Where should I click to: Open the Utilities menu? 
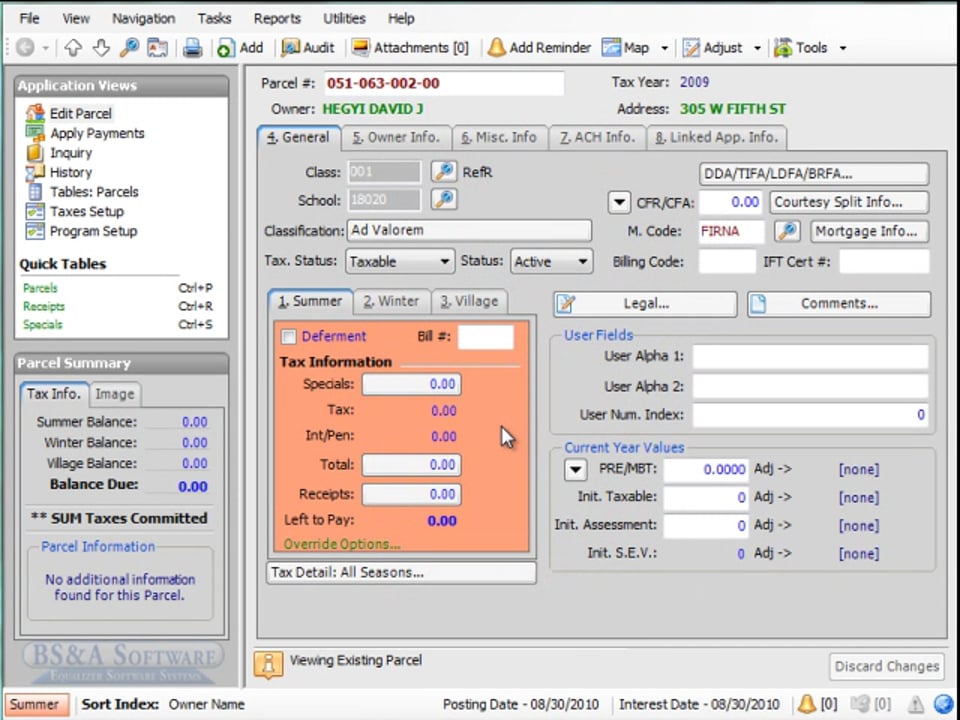[x=344, y=18]
